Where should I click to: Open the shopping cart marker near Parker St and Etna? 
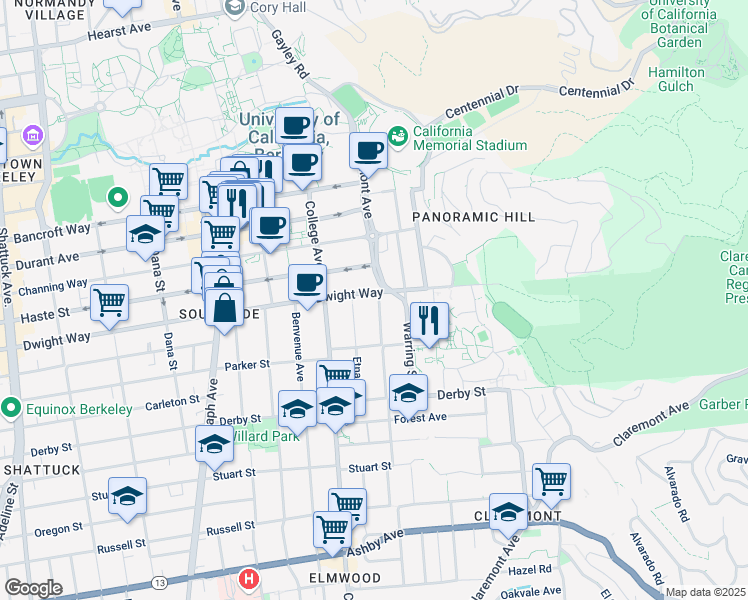click(335, 374)
